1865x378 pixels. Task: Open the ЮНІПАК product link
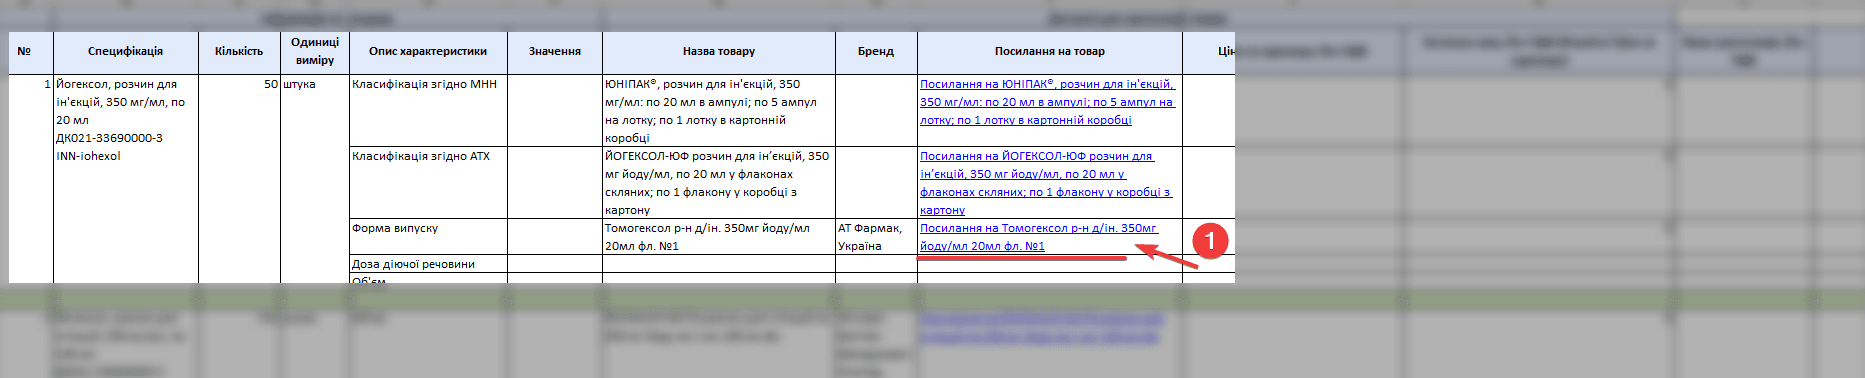1047,102
